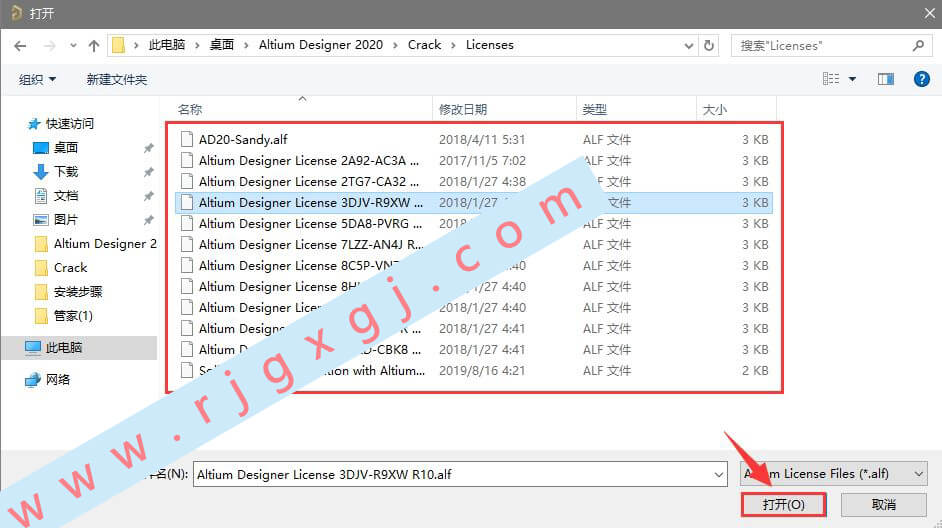942x528 pixels.
Task: Sort by the 名称 column header
Action: pos(190,109)
